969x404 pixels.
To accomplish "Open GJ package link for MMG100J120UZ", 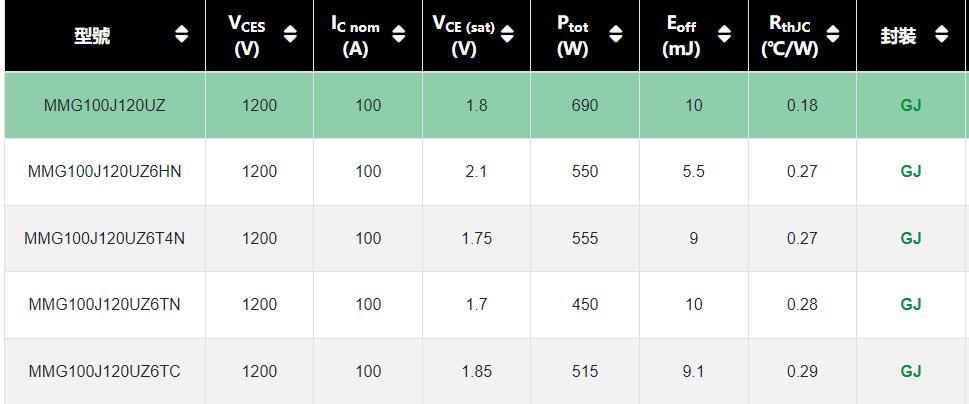I will tap(911, 106).
